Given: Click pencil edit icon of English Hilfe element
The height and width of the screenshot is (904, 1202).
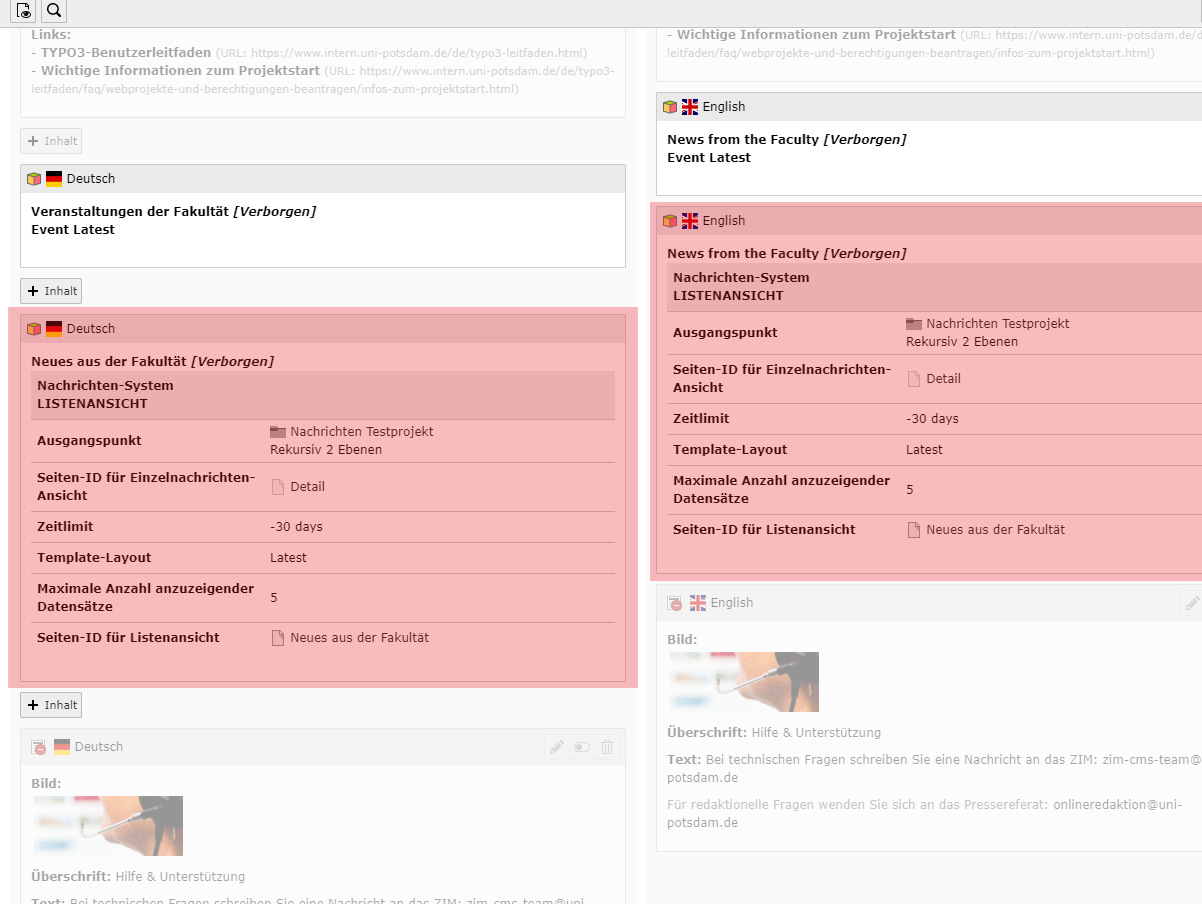Looking at the screenshot, I should (x=1191, y=603).
